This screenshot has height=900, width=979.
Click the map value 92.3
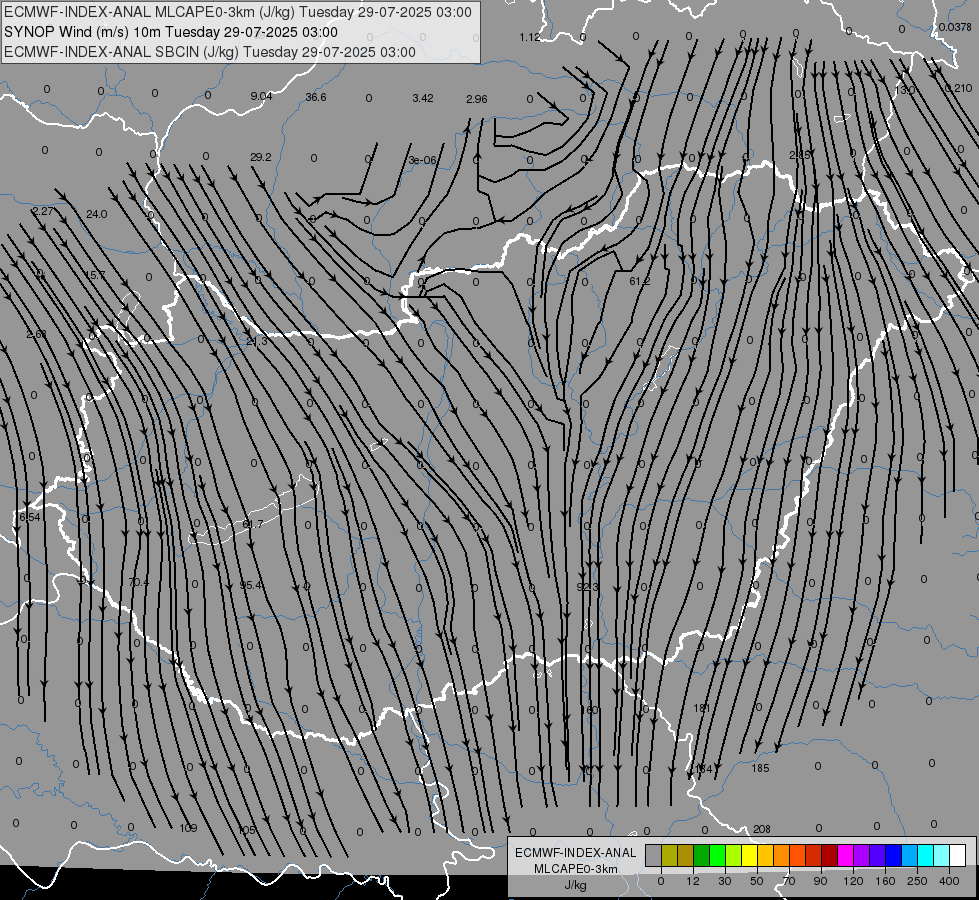point(587,587)
